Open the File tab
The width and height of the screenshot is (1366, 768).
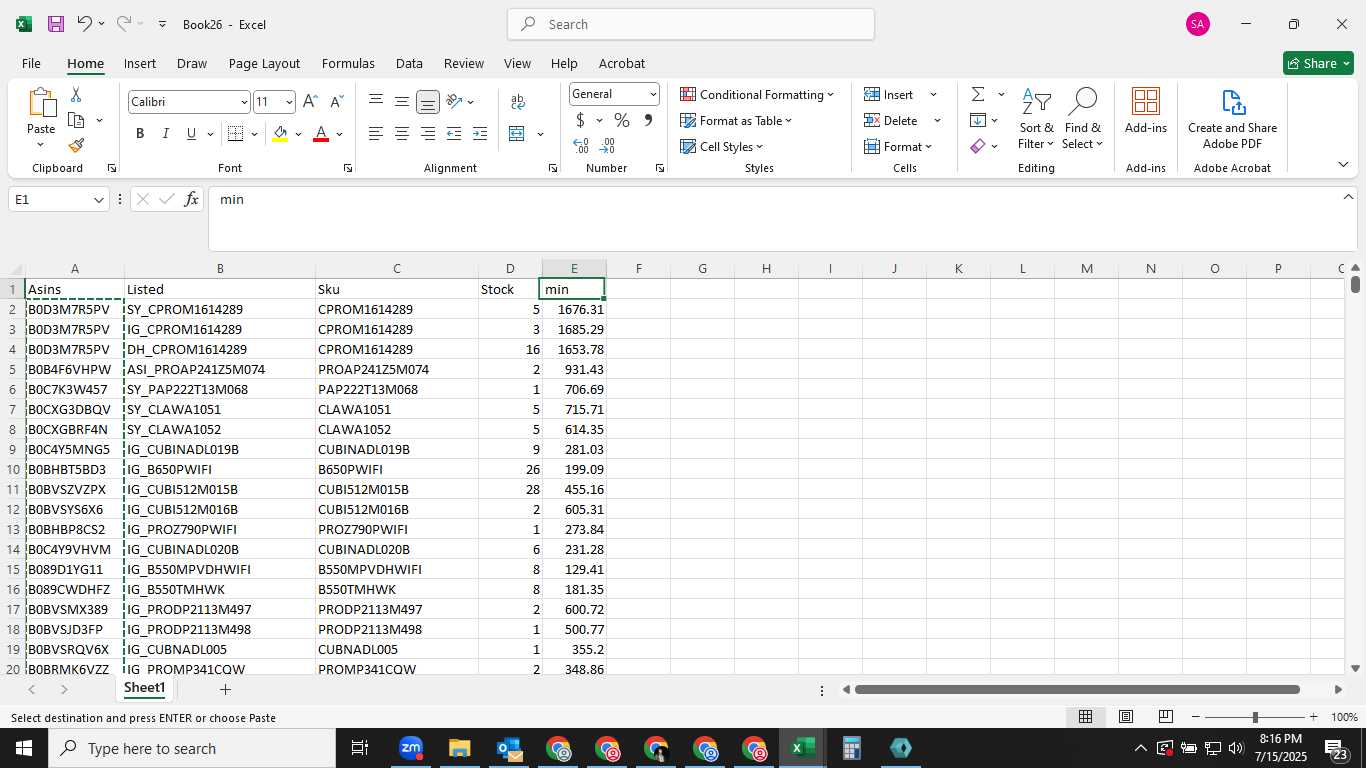pyautogui.click(x=32, y=63)
